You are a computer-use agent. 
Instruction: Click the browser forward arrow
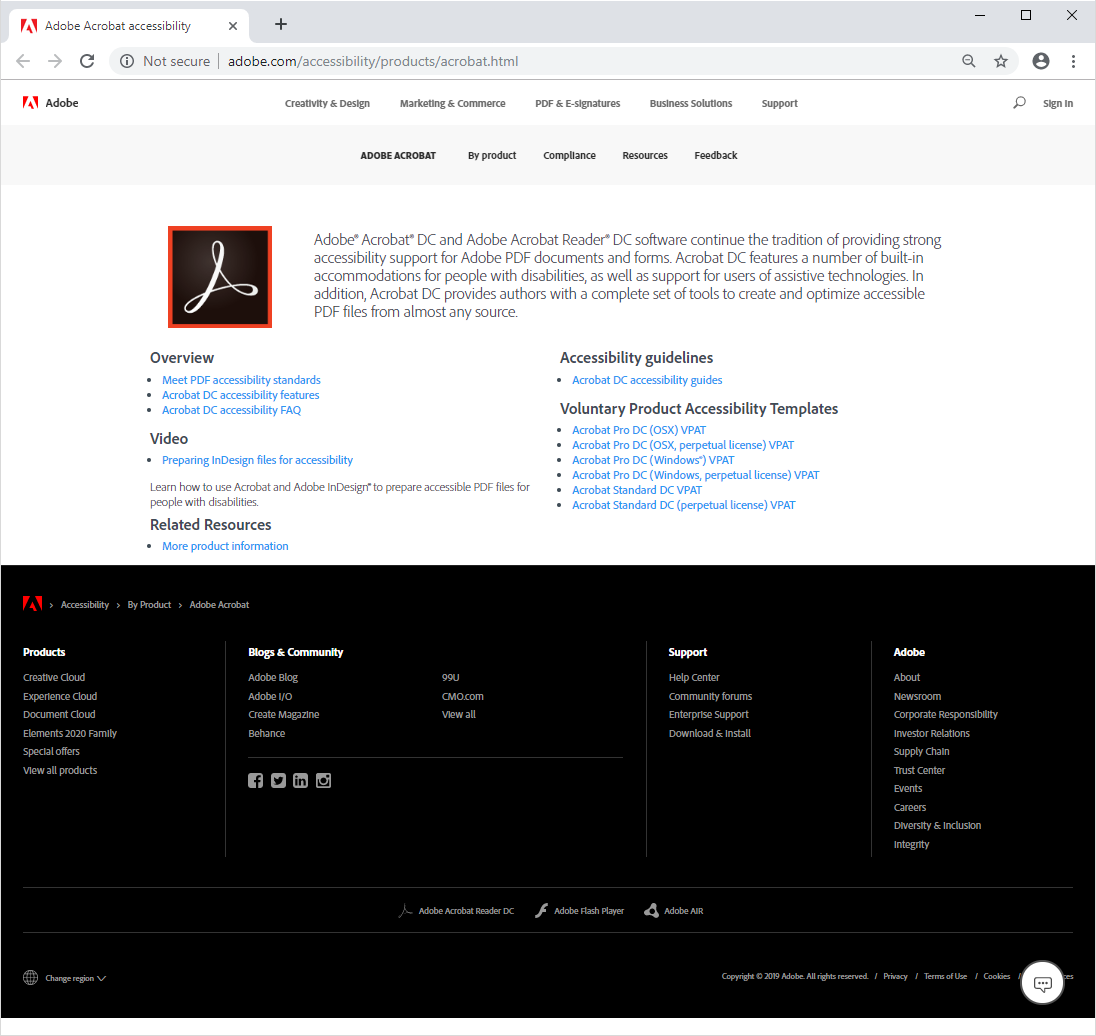tap(55, 61)
